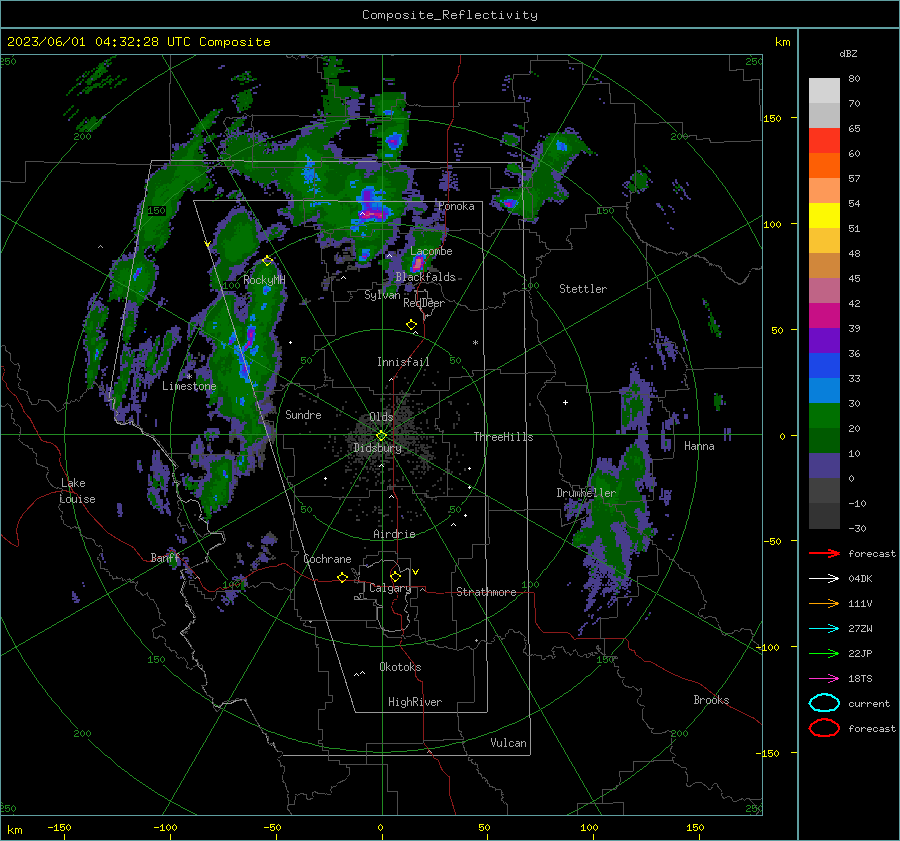This screenshot has width=900, height=841.
Task: Select the Banff label
Action: [x=165, y=558]
